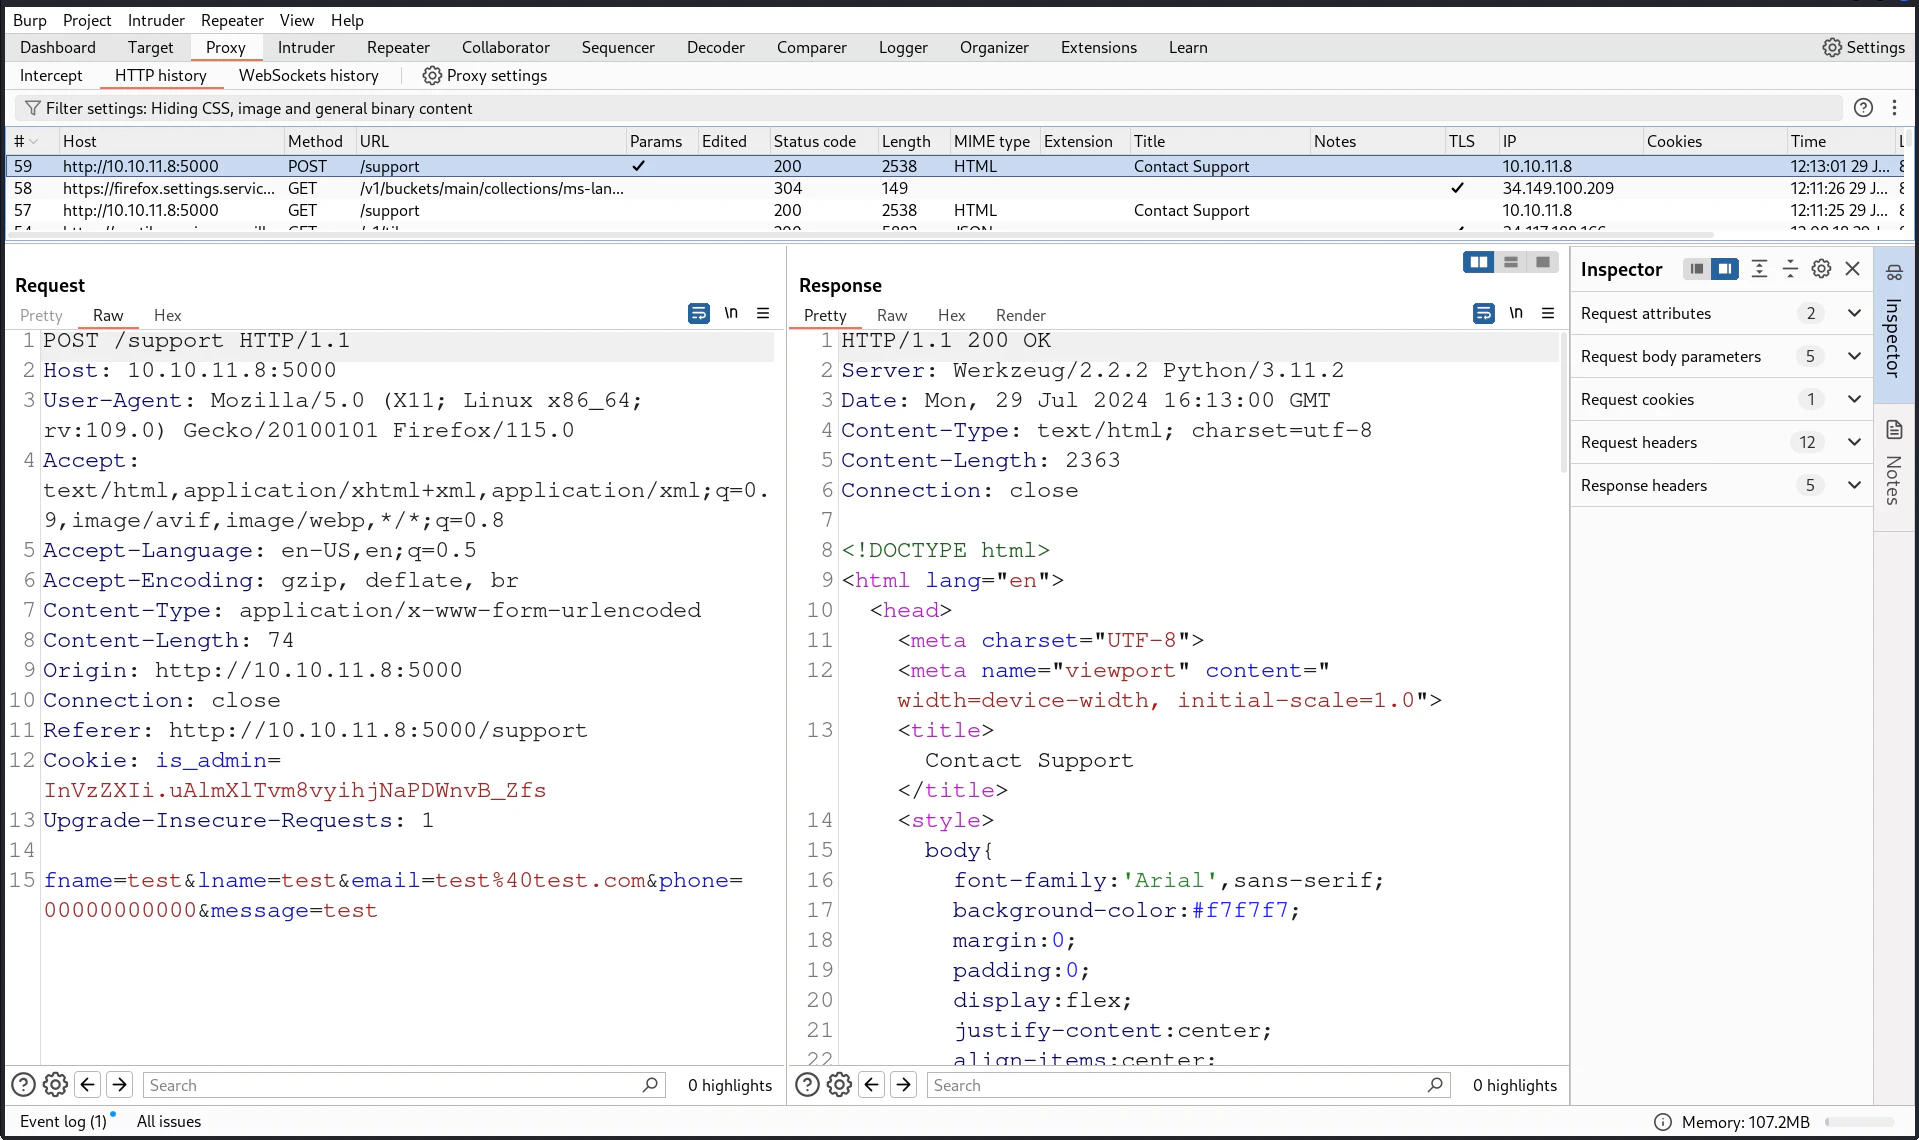Click the filter funnel icon
Image resolution: width=1919 pixels, height=1140 pixels.
(33, 108)
